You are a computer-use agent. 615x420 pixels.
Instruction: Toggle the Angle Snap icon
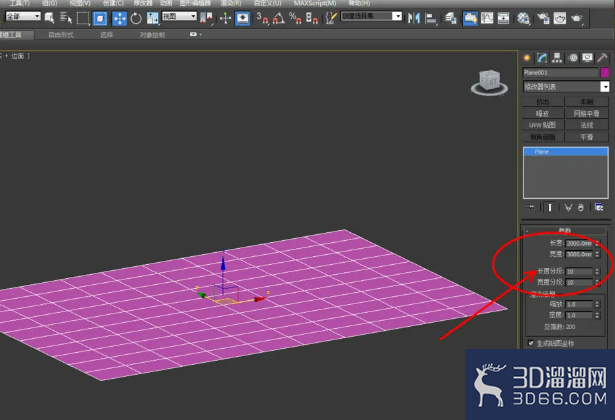point(278,18)
